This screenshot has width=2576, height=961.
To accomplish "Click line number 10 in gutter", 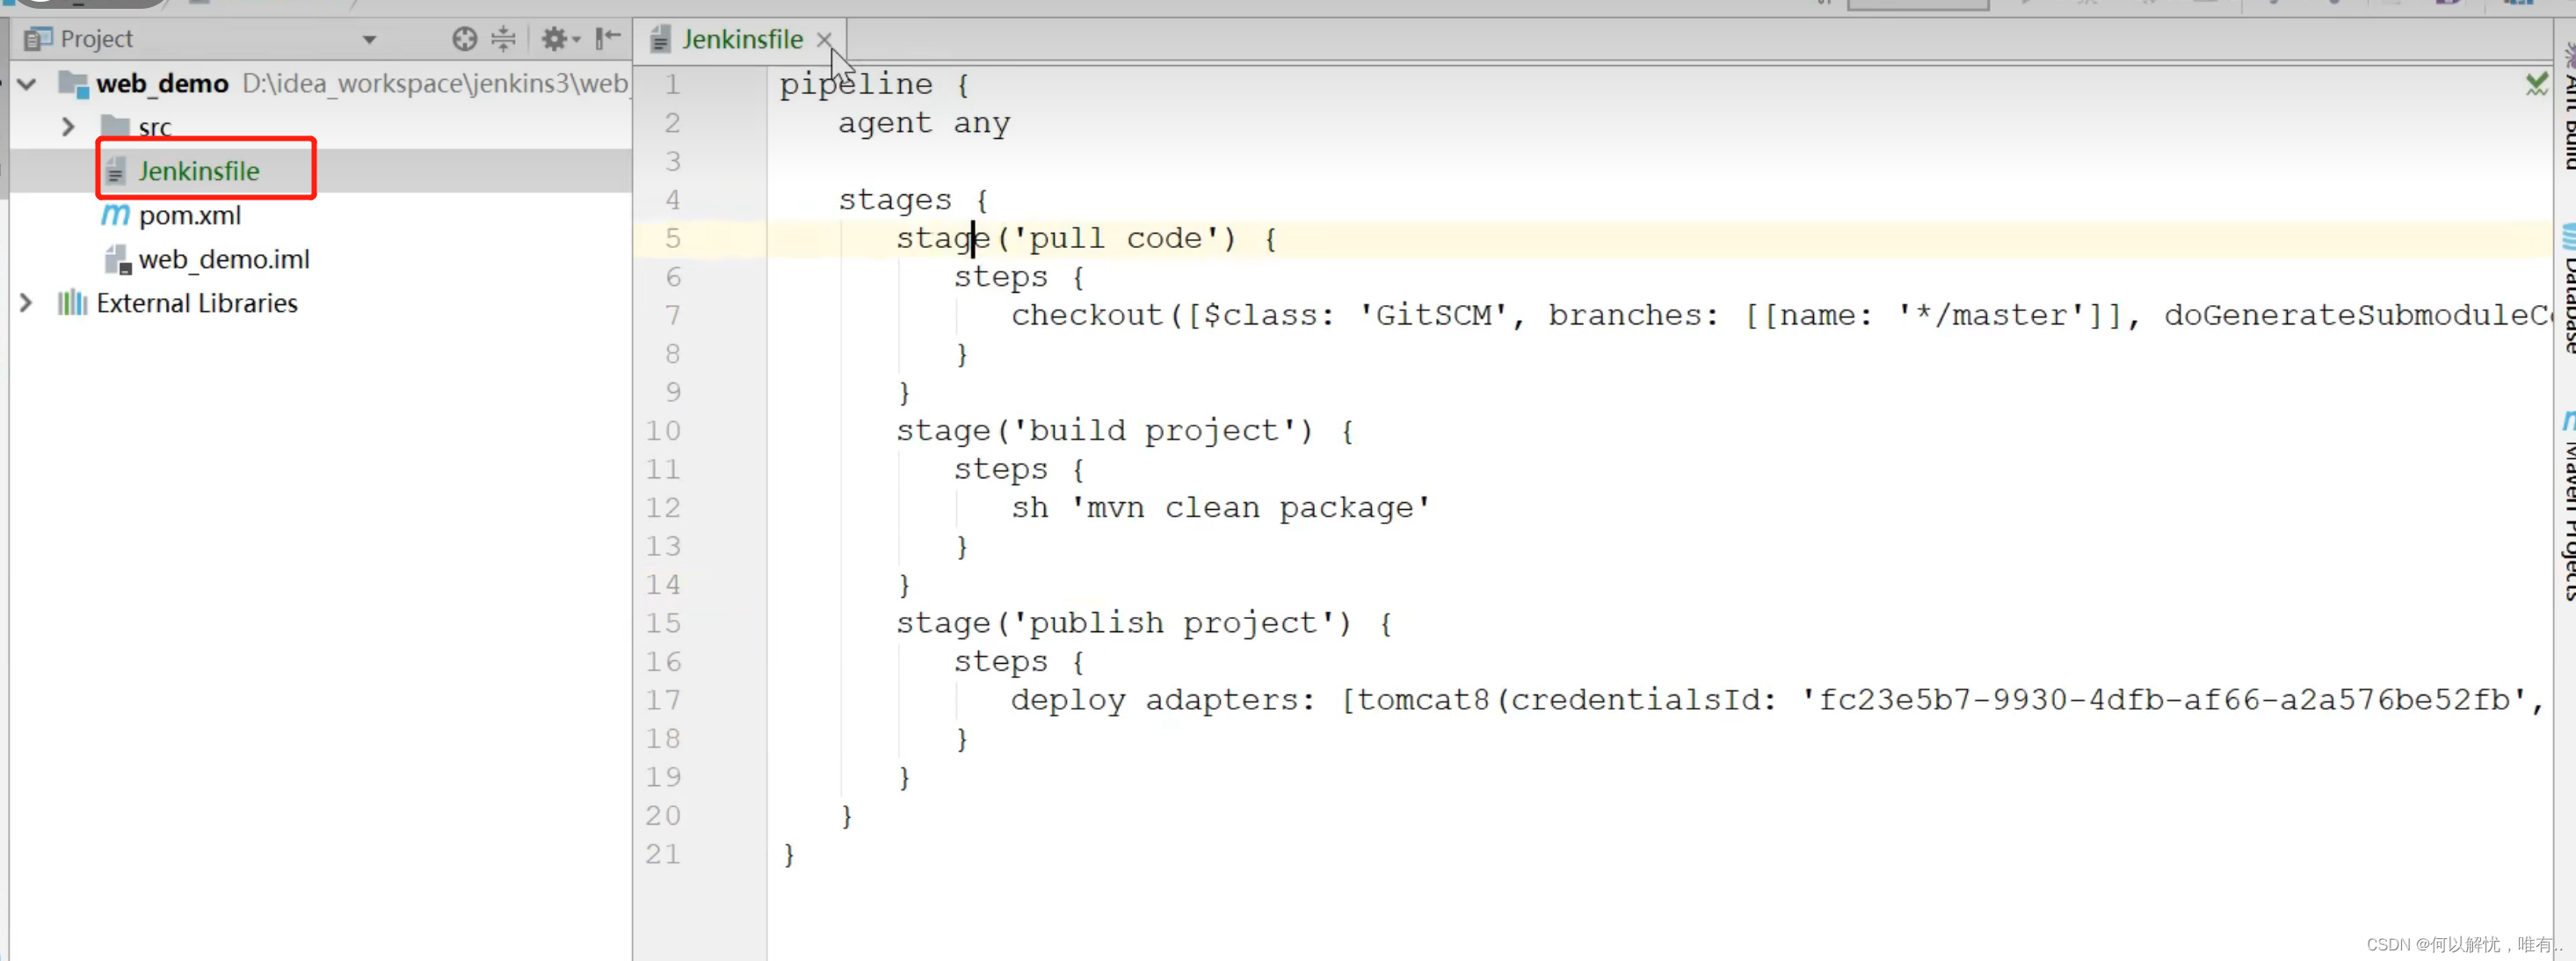I will (663, 430).
